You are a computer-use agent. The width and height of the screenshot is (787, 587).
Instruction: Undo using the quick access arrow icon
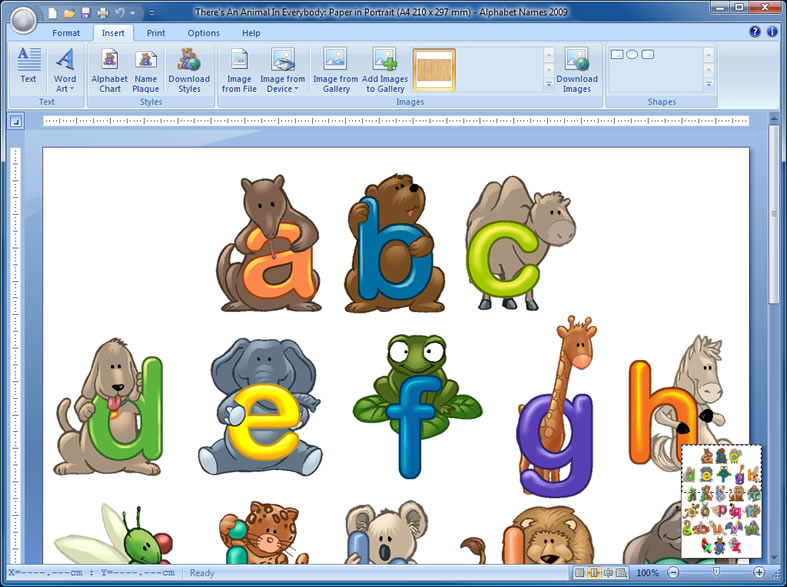[x=120, y=13]
